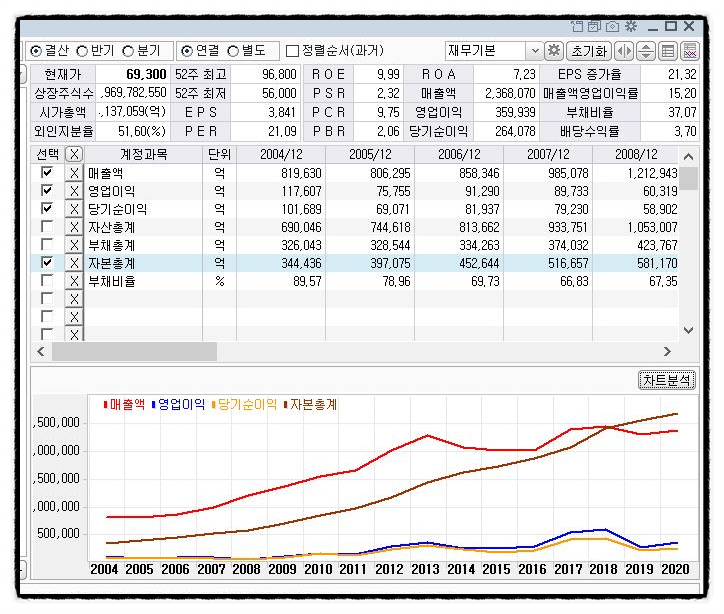
Task: Select the 부채비율 row label
Action: 112,282
